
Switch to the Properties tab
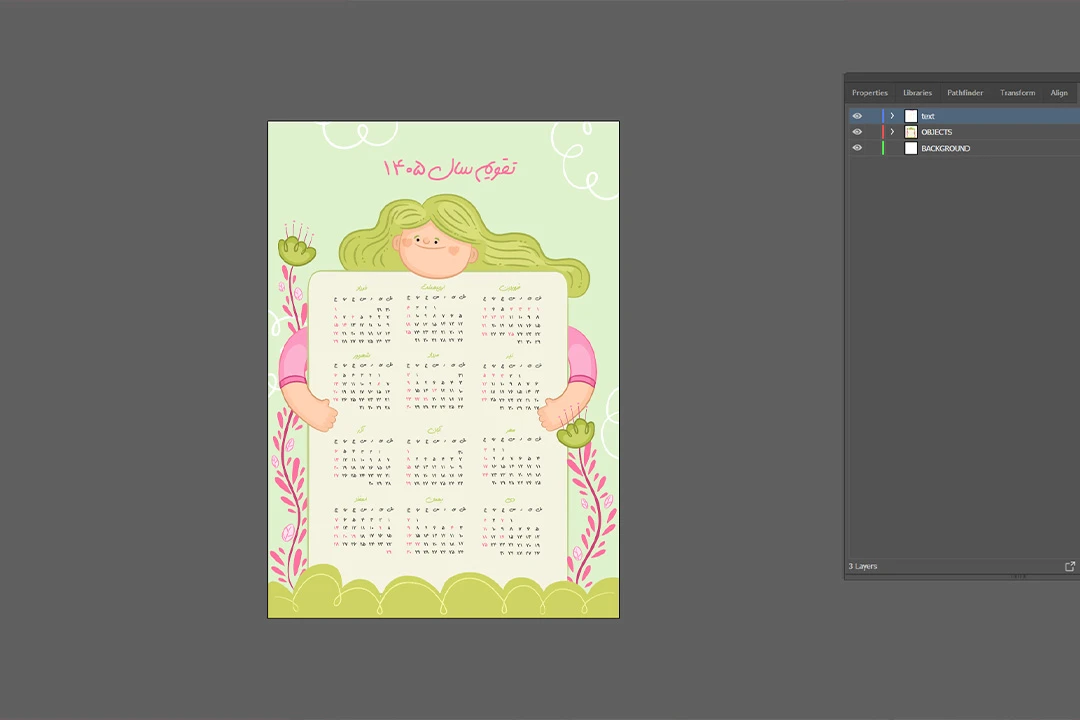pos(869,93)
